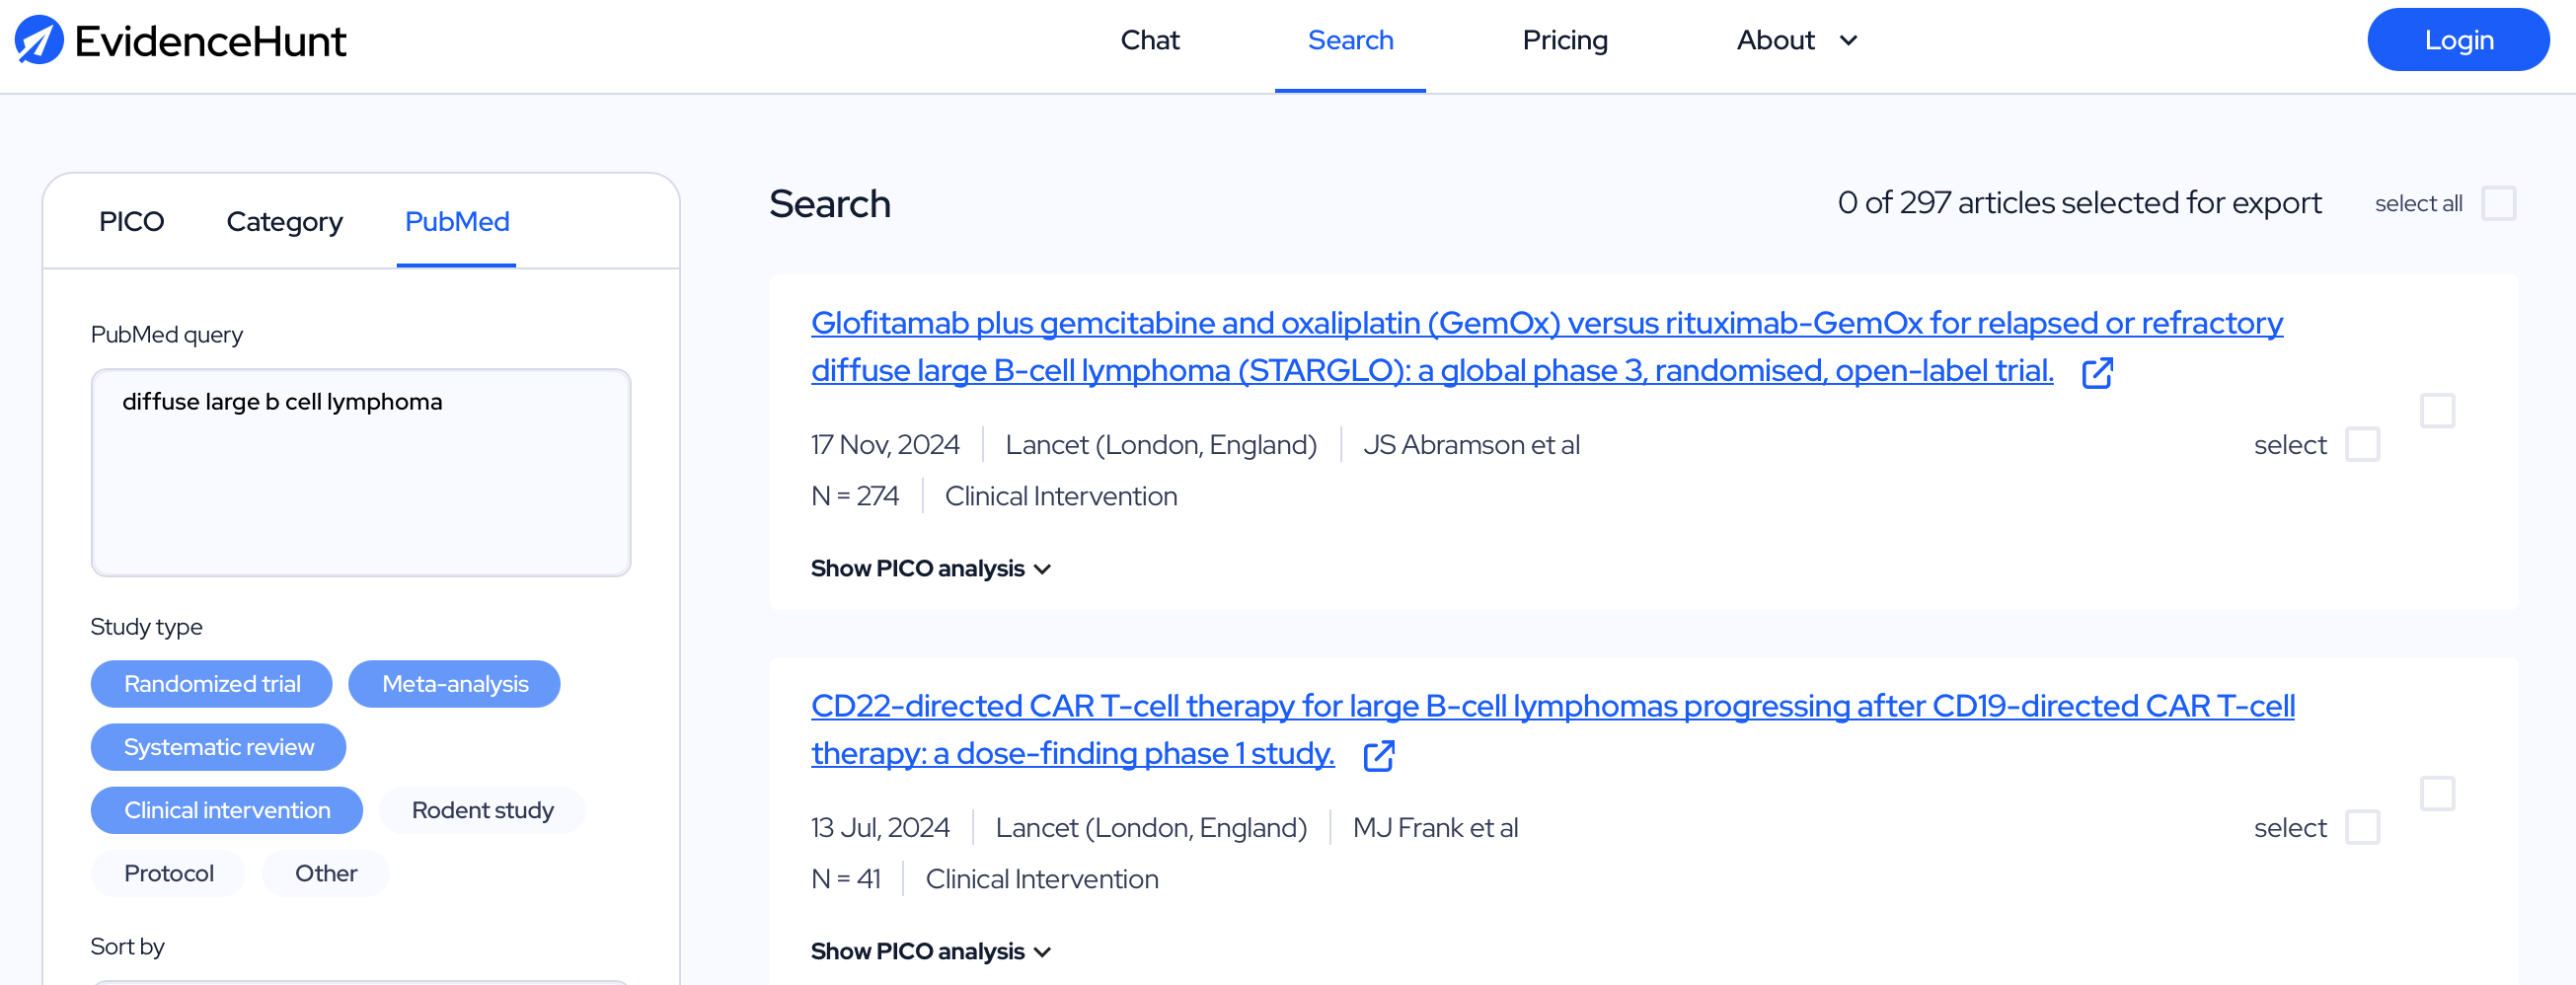2576x985 pixels.
Task: Click the EvidenceHunt logo icon
Action: 39,40
